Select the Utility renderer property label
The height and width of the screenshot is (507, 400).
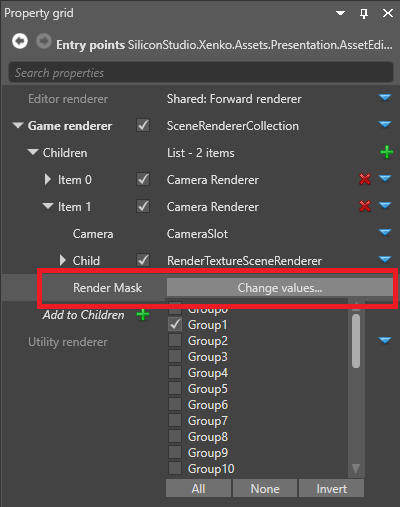68,342
